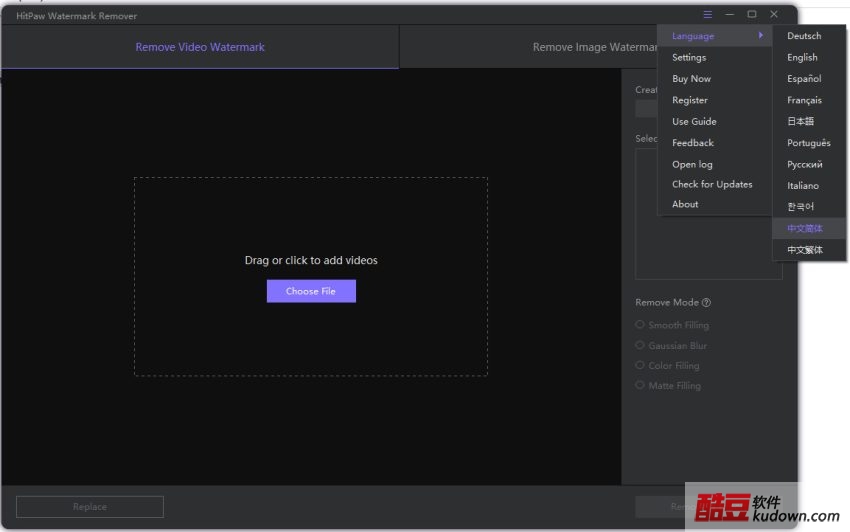Switch to Remove Image Watermark tab
Screen dimensions: 850x532
tap(595, 47)
